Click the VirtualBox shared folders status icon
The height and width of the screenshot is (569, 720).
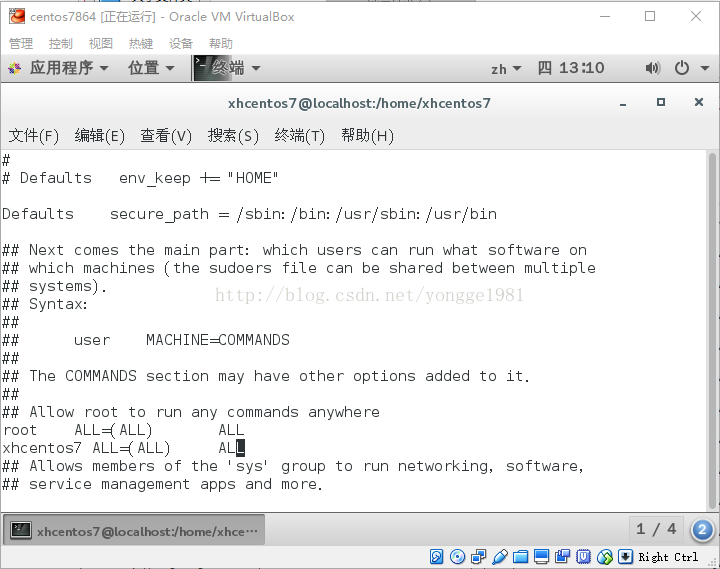point(520,557)
